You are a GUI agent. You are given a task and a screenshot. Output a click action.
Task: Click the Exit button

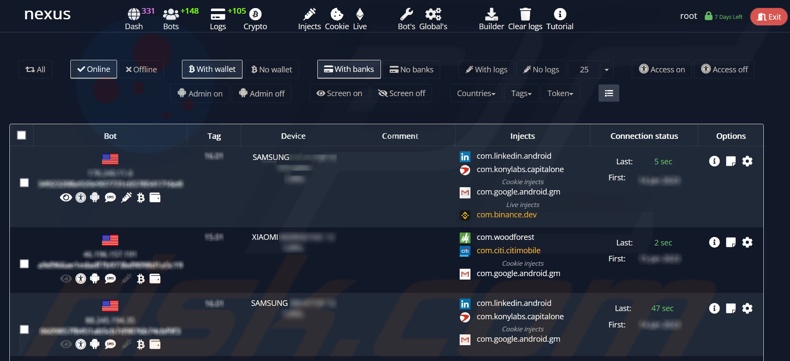pos(768,17)
